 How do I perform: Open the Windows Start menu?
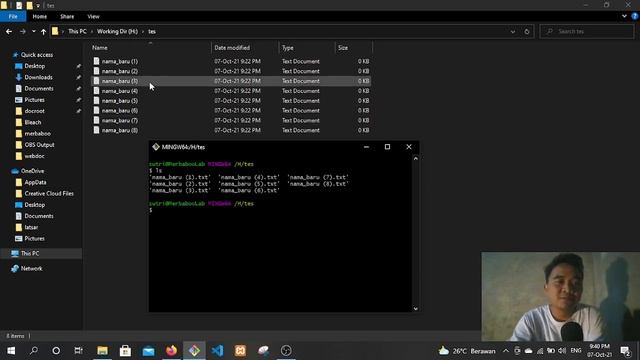(11, 351)
